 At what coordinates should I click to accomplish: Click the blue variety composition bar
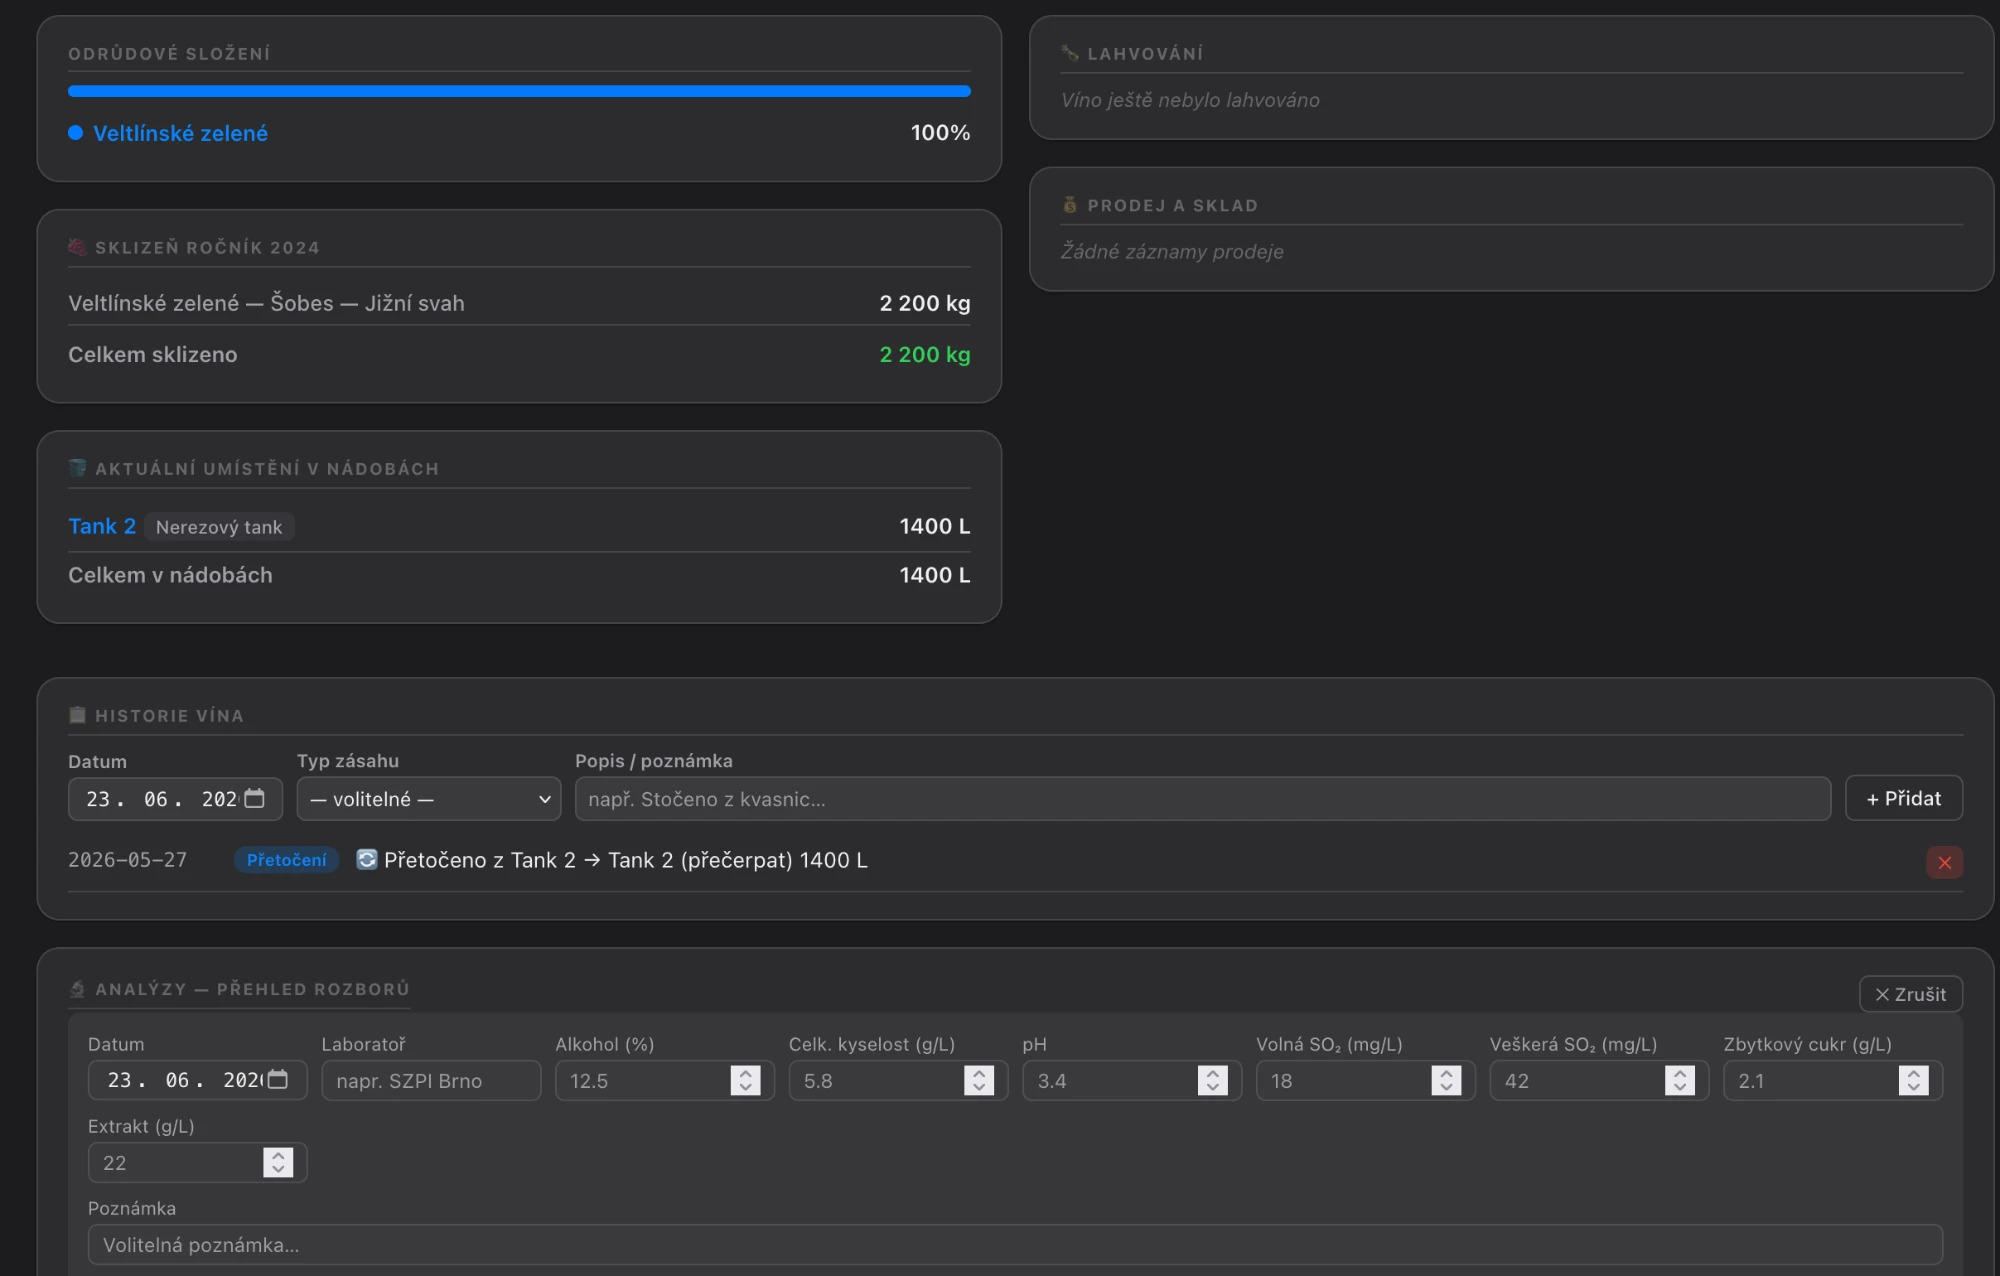pyautogui.click(x=519, y=91)
